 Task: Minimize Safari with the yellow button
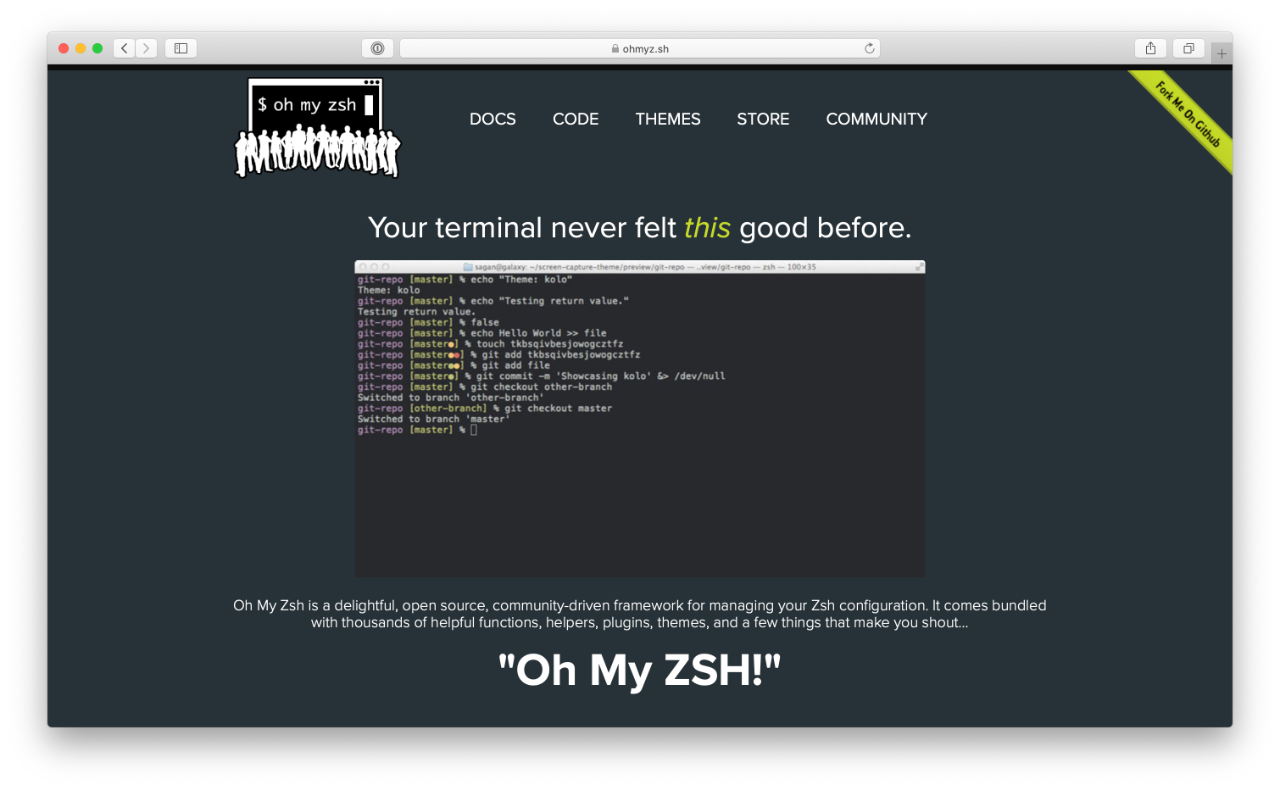(81, 48)
